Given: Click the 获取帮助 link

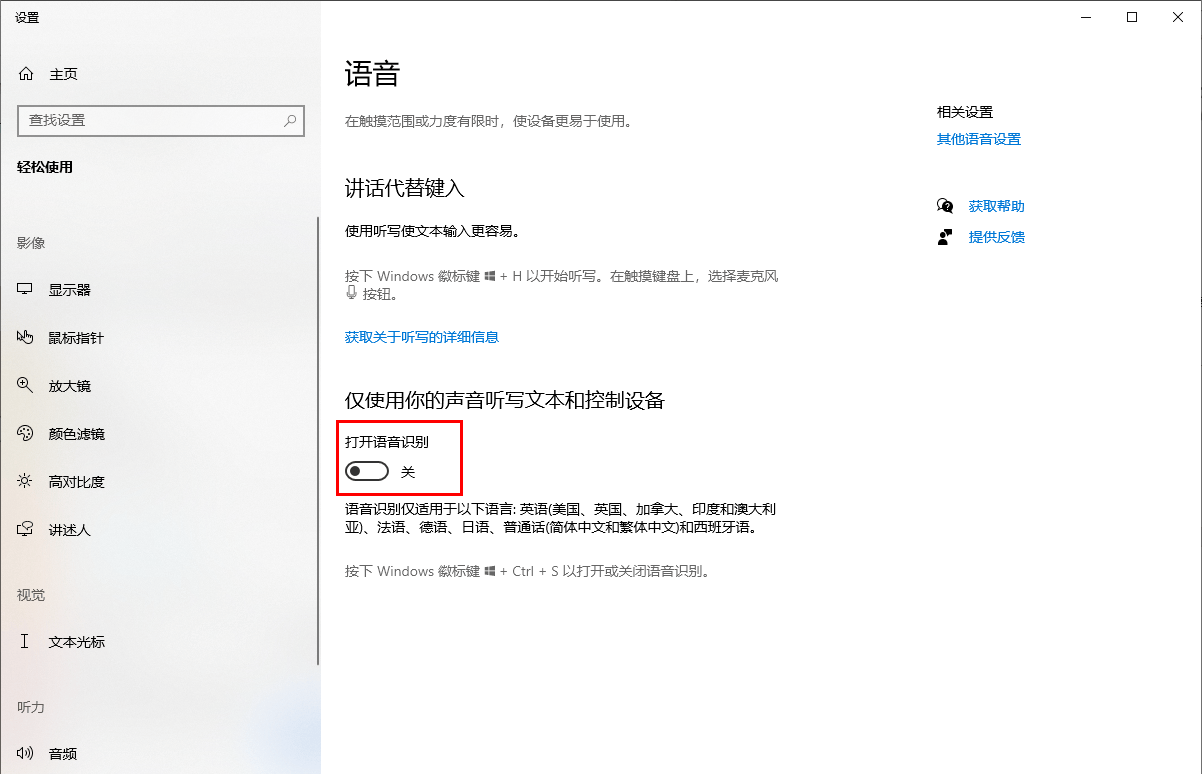Looking at the screenshot, I should [997, 206].
